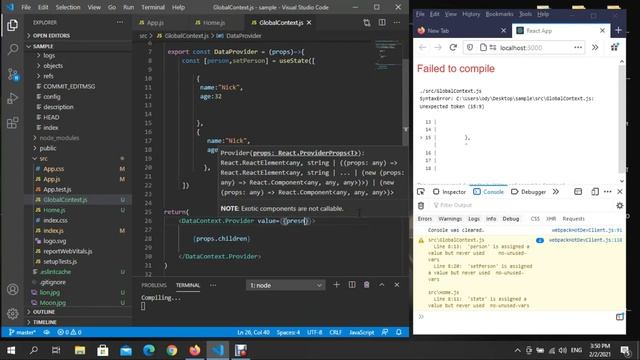Open the Inspector devtools tab
The image size is (640, 360).
tap(449, 191)
